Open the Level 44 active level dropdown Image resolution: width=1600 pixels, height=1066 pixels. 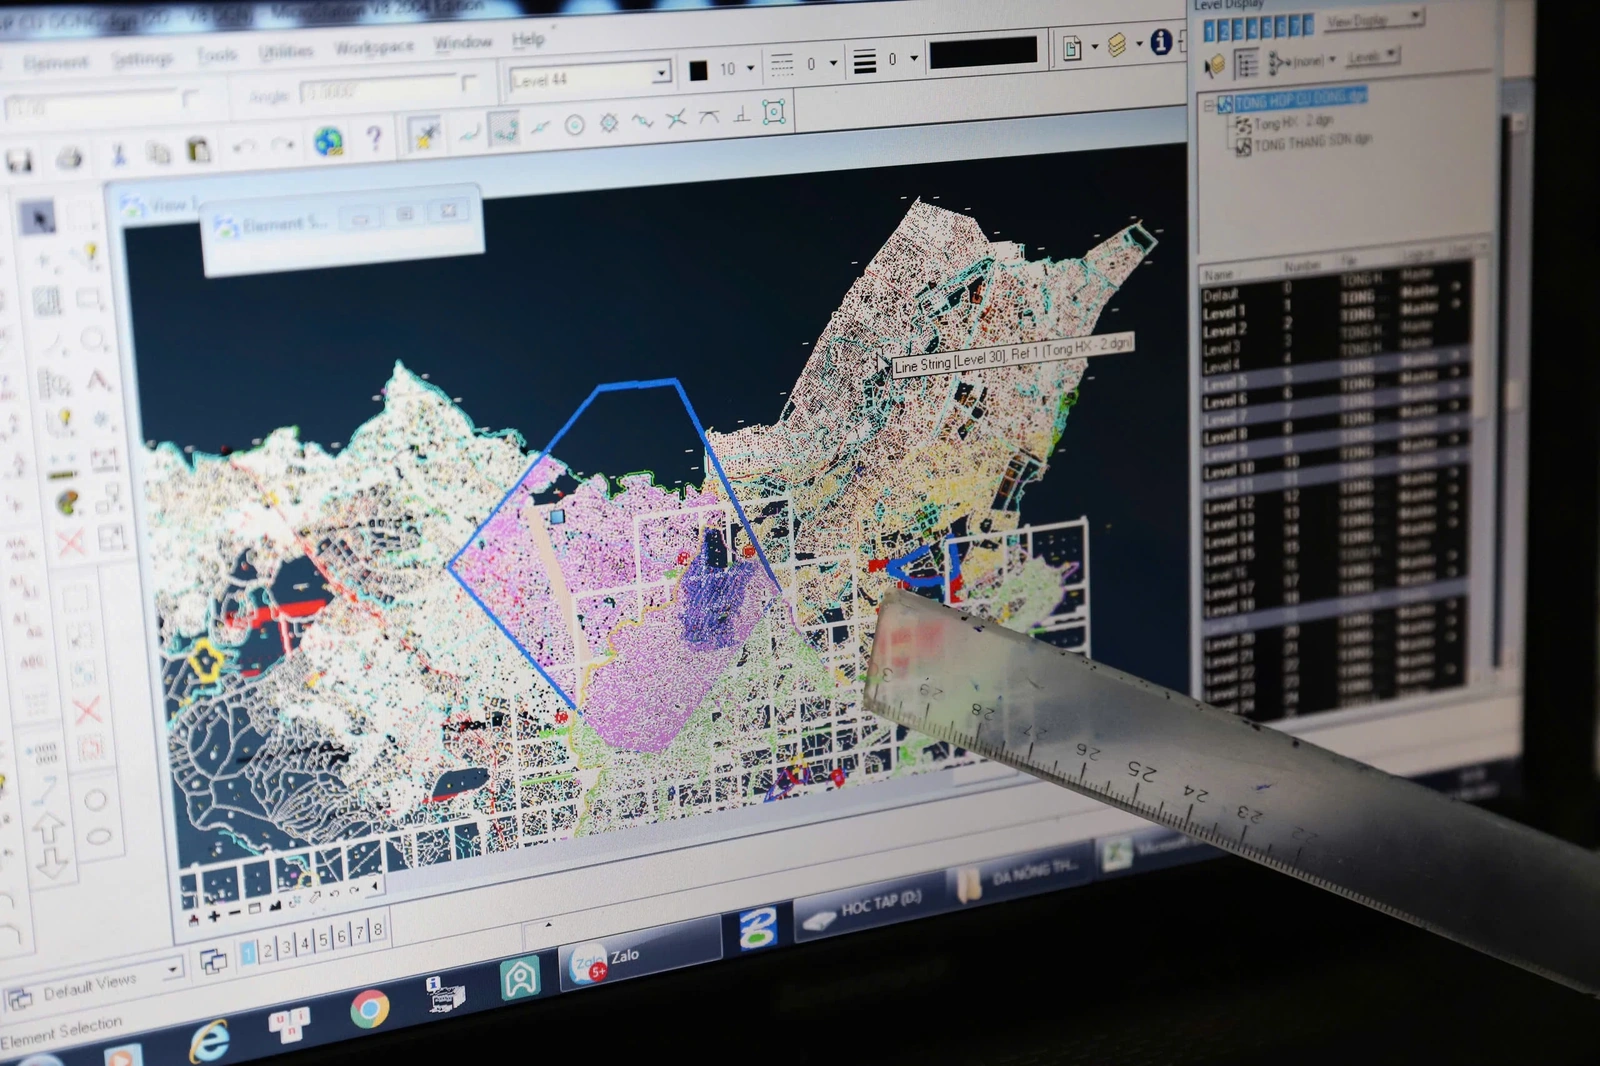point(660,74)
